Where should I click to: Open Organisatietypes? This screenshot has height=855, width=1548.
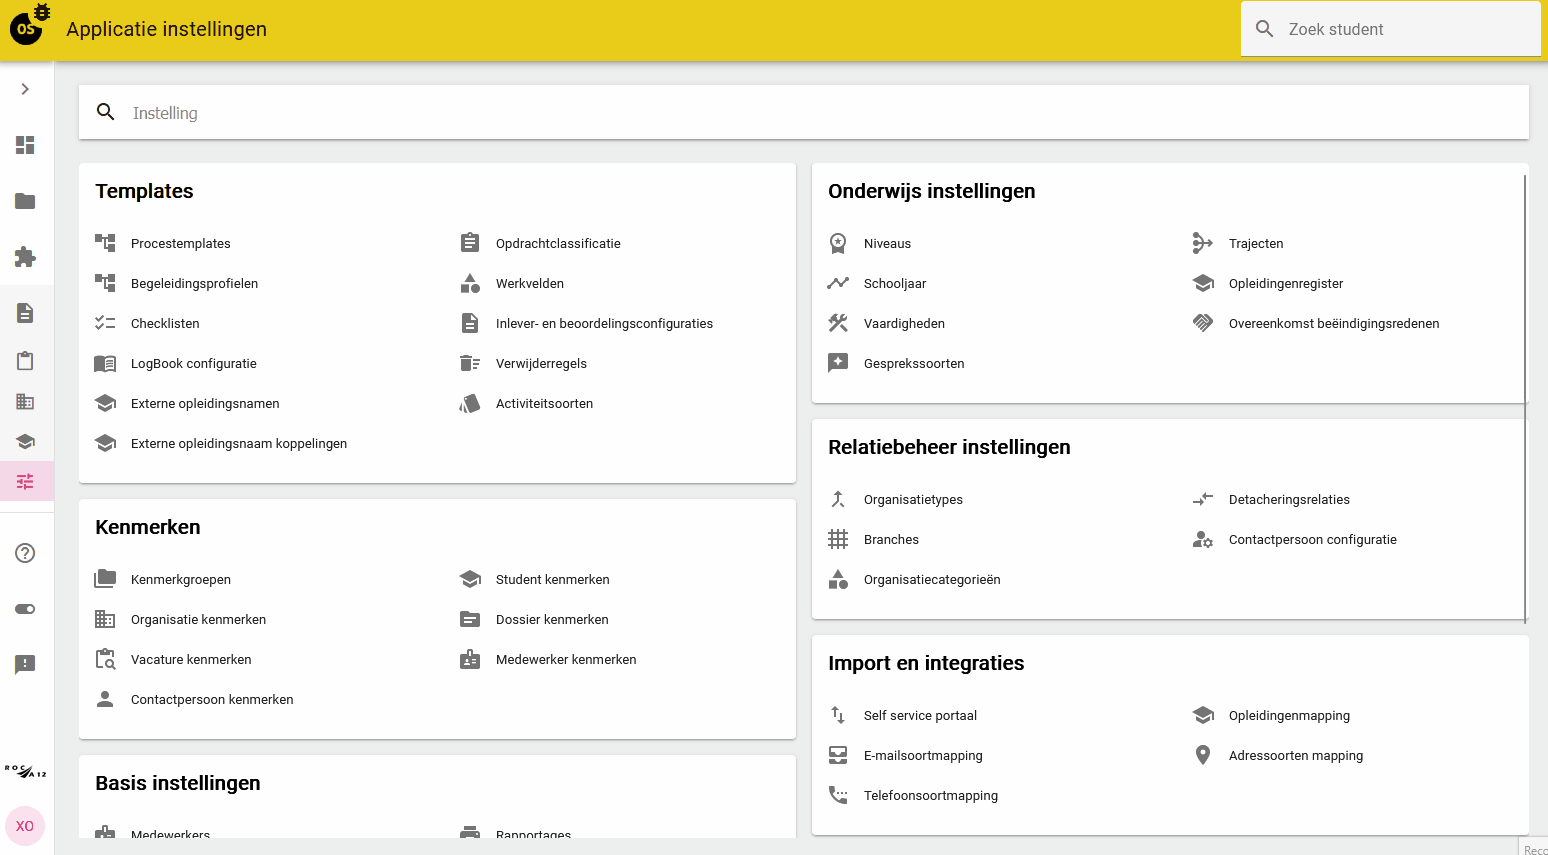913,499
